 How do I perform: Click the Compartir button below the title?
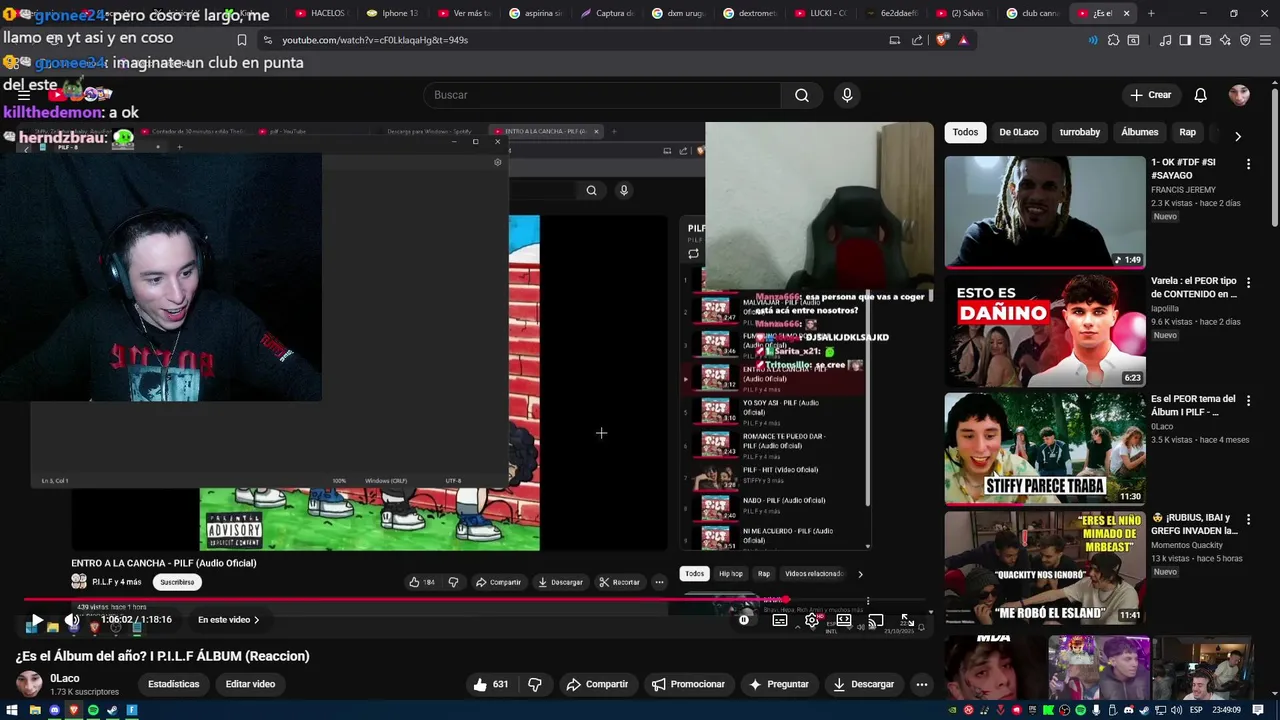pyautogui.click(x=597, y=684)
